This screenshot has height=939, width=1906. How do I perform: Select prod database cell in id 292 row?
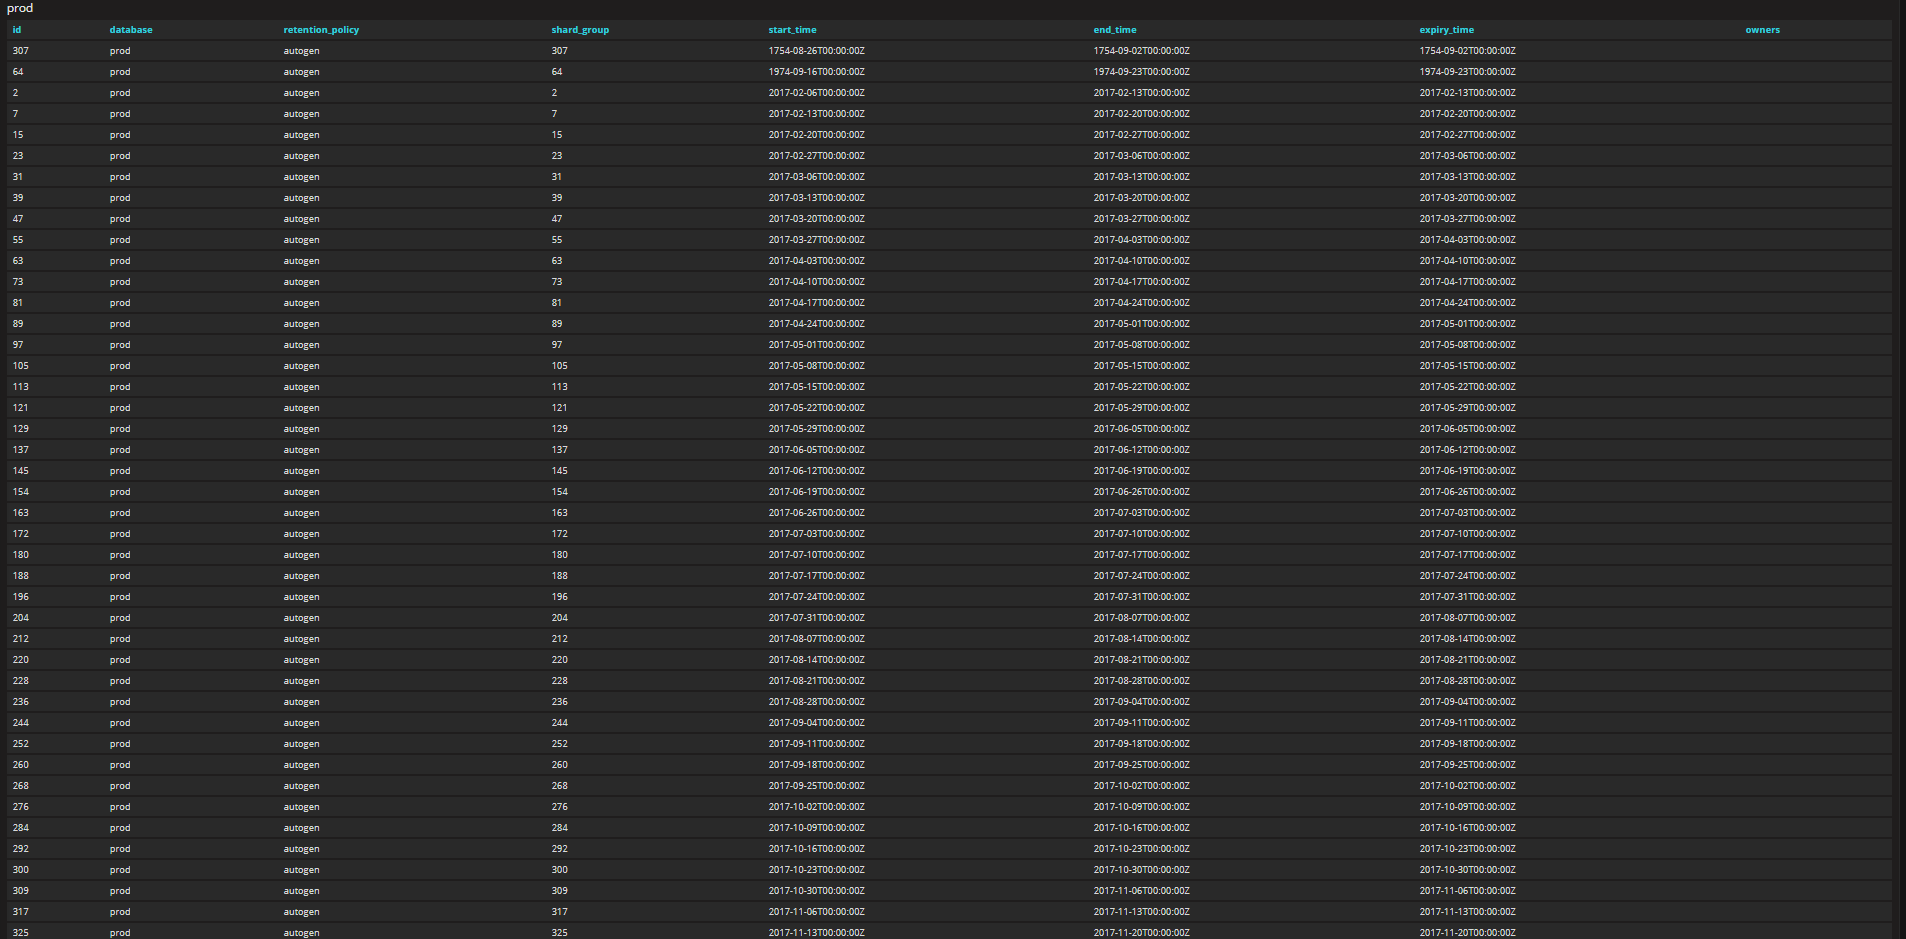(120, 849)
